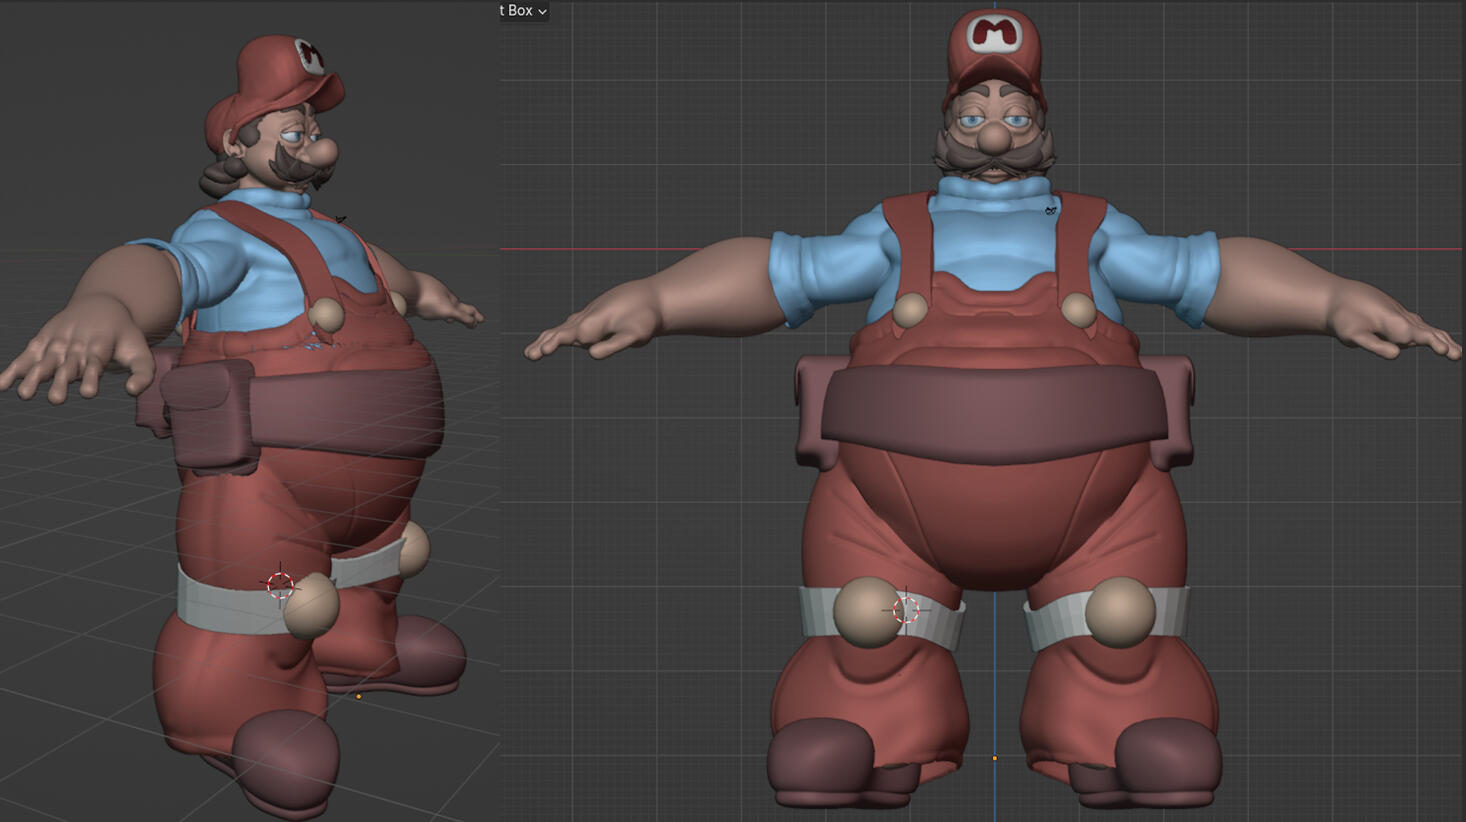Select the knee sphere in the perspective view
The image size is (1466, 822).
tap(310, 605)
